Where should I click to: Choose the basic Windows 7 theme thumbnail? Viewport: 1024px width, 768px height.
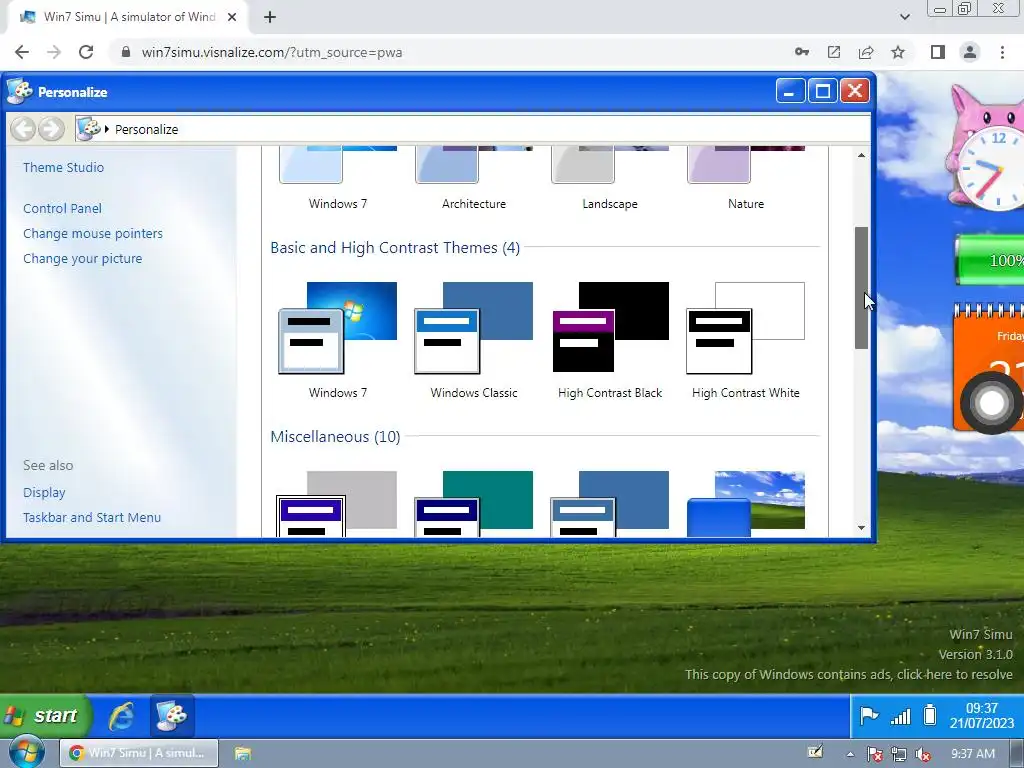pyautogui.click(x=338, y=328)
